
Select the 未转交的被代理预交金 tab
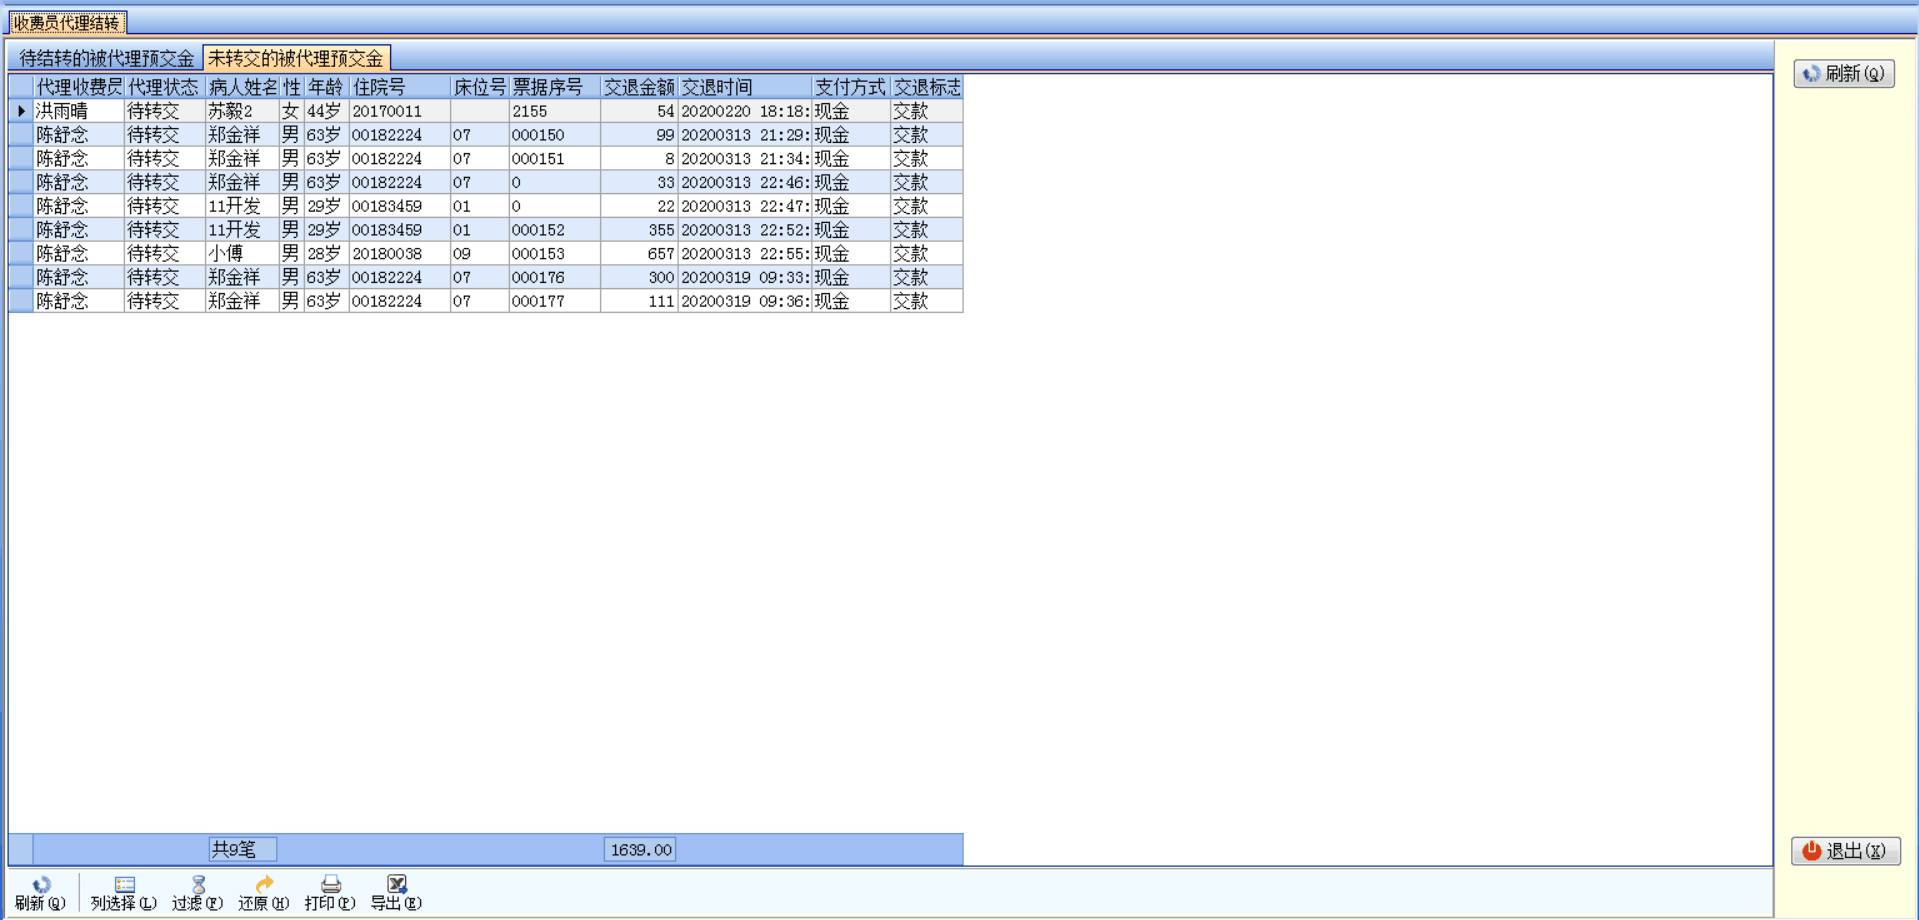pyautogui.click(x=296, y=59)
